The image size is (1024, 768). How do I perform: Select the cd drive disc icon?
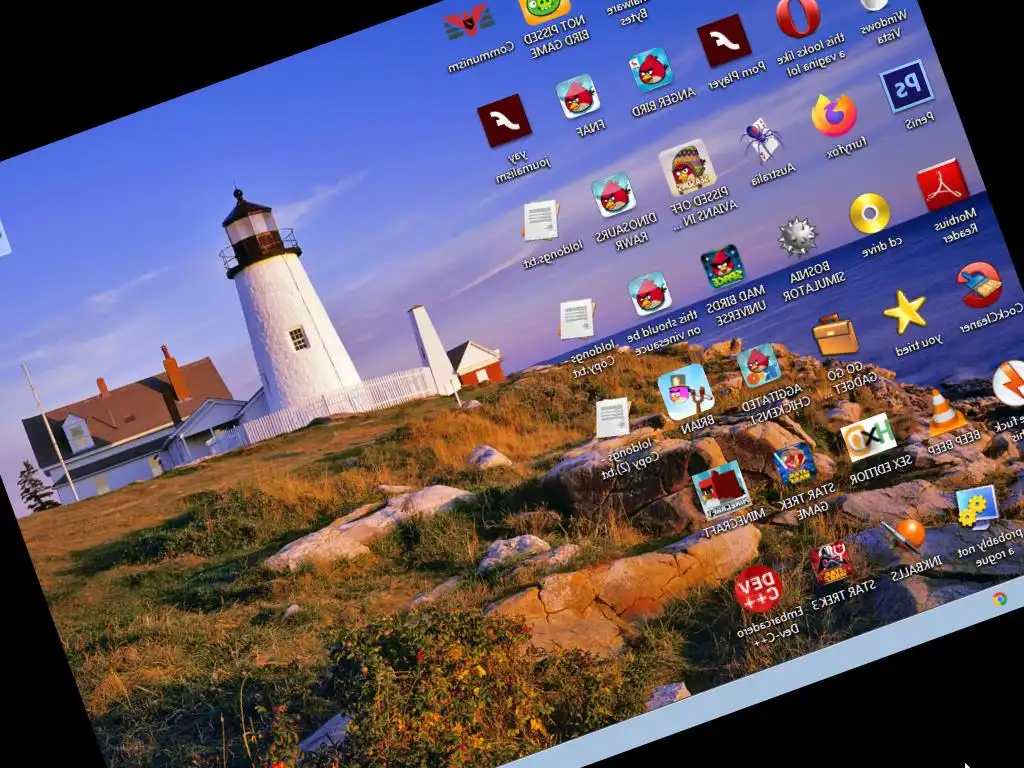click(870, 214)
